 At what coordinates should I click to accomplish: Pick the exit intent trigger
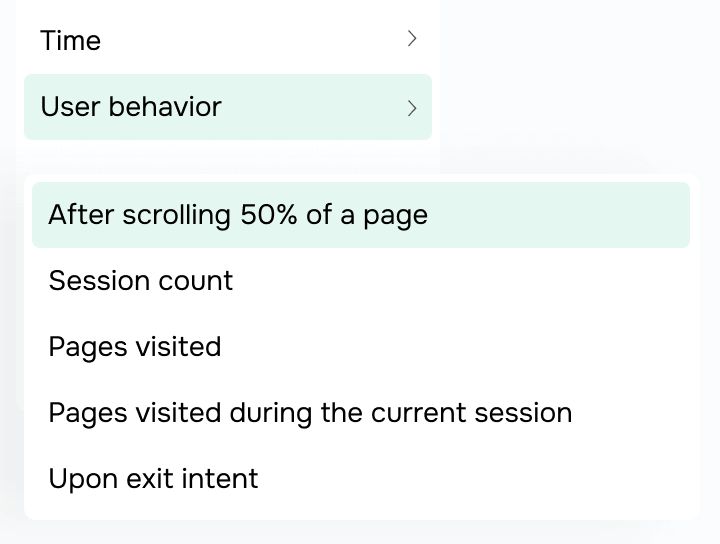361,479
